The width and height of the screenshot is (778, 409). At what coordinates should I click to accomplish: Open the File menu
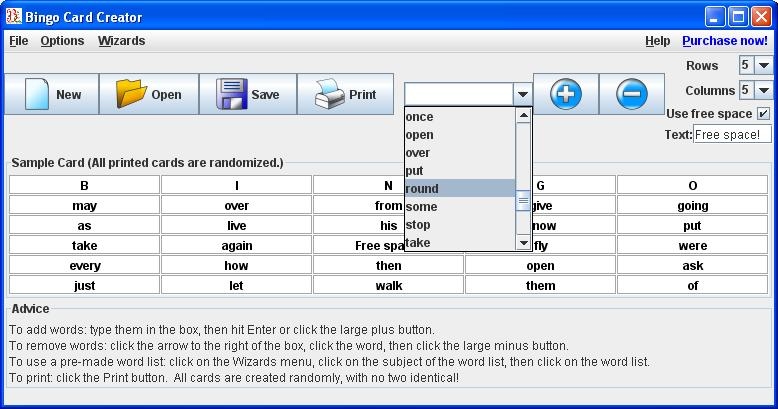pos(19,41)
